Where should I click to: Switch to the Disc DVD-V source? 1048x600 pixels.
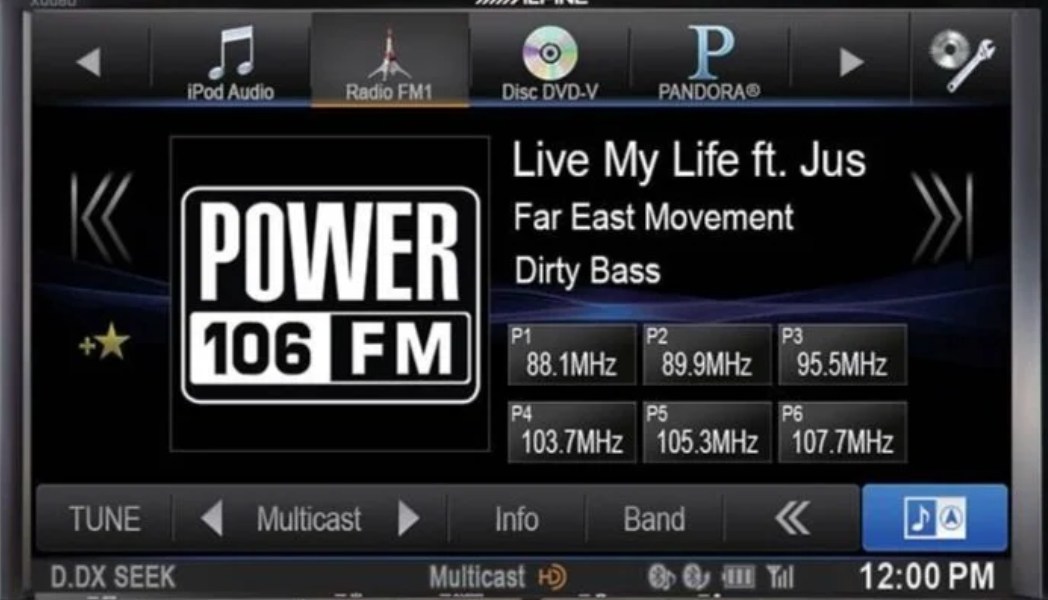coord(549,61)
